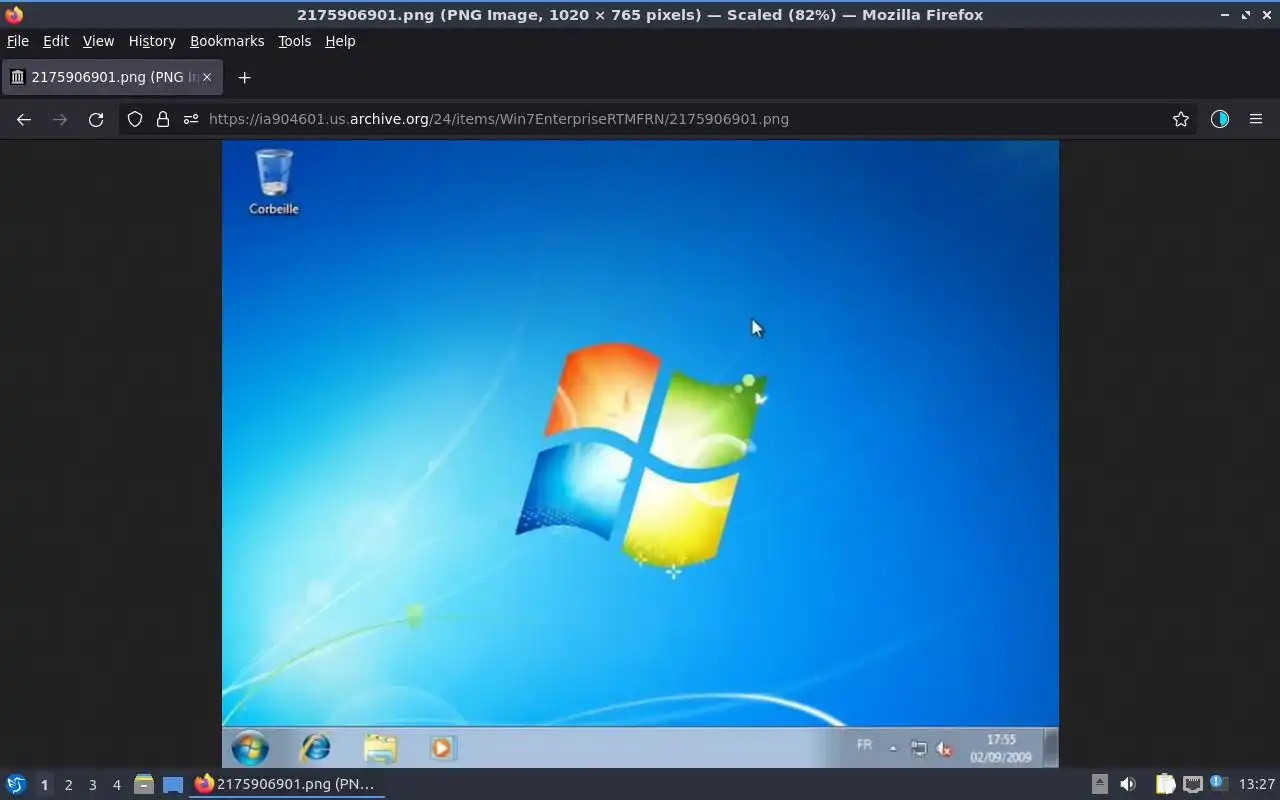Close the 2175906901.png tab

[207, 77]
